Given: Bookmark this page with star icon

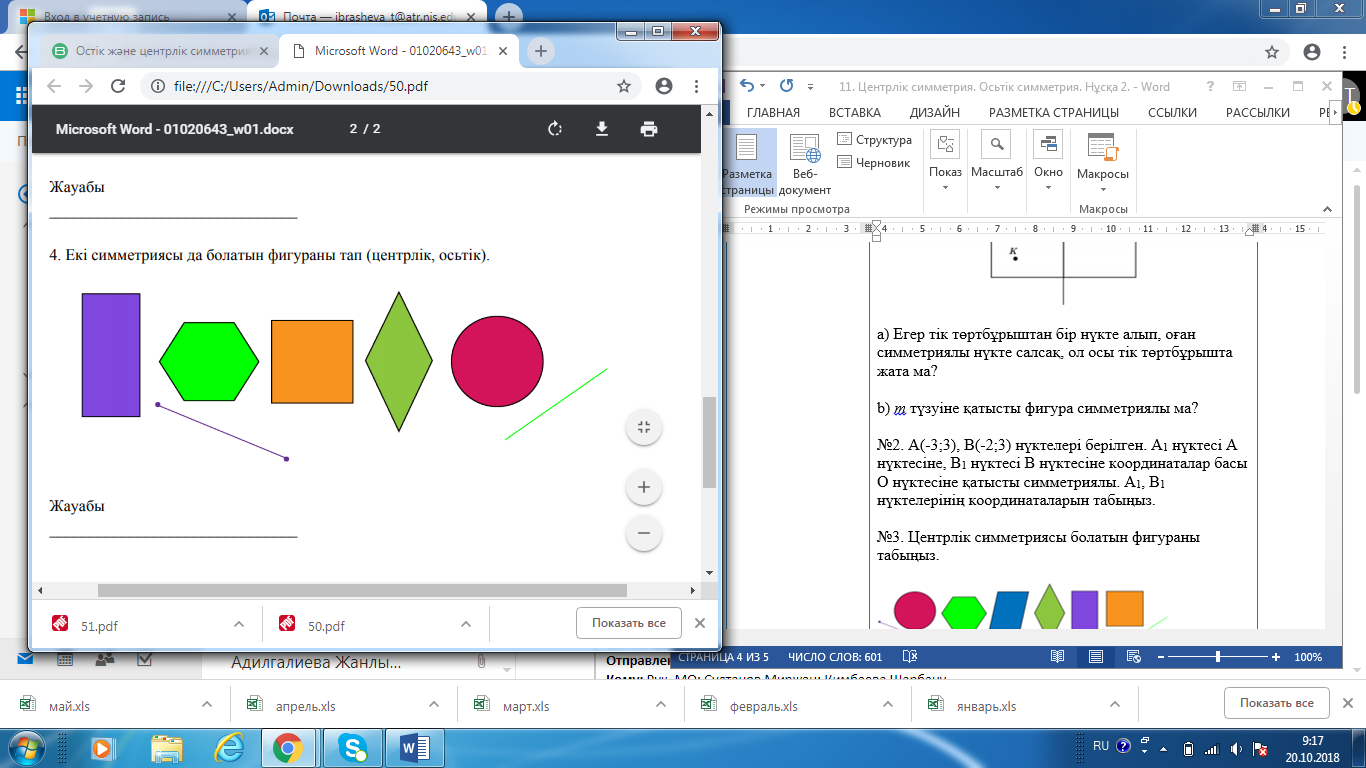Looking at the screenshot, I should tap(624, 87).
